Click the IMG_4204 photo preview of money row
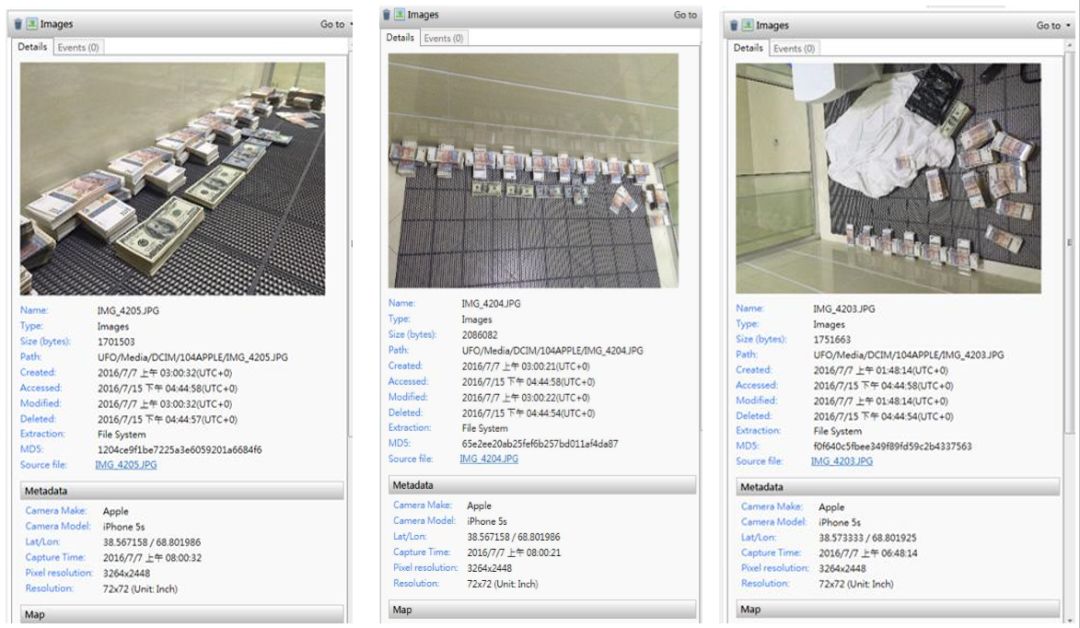This screenshot has width=1080, height=628. (x=533, y=171)
